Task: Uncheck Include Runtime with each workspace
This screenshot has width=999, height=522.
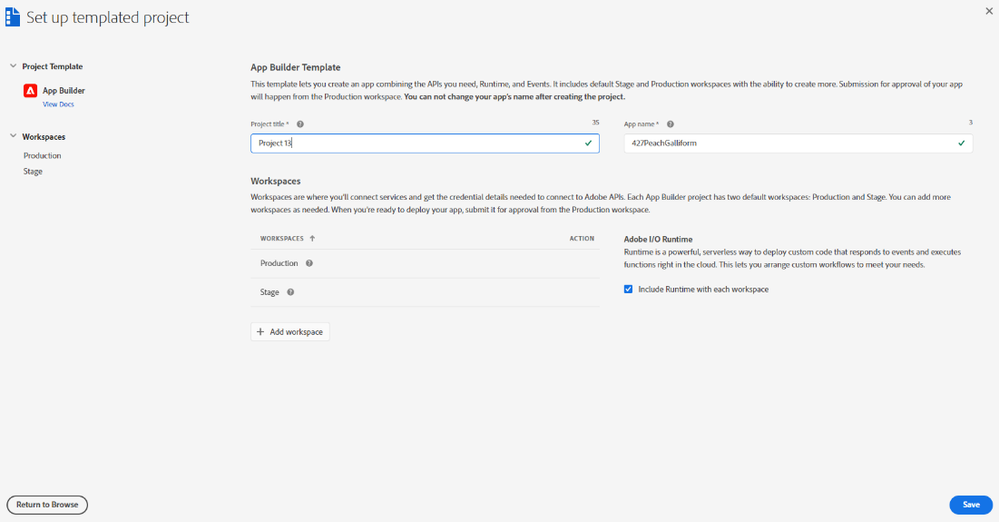Action: pyautogui.click(x=628, y=289)
